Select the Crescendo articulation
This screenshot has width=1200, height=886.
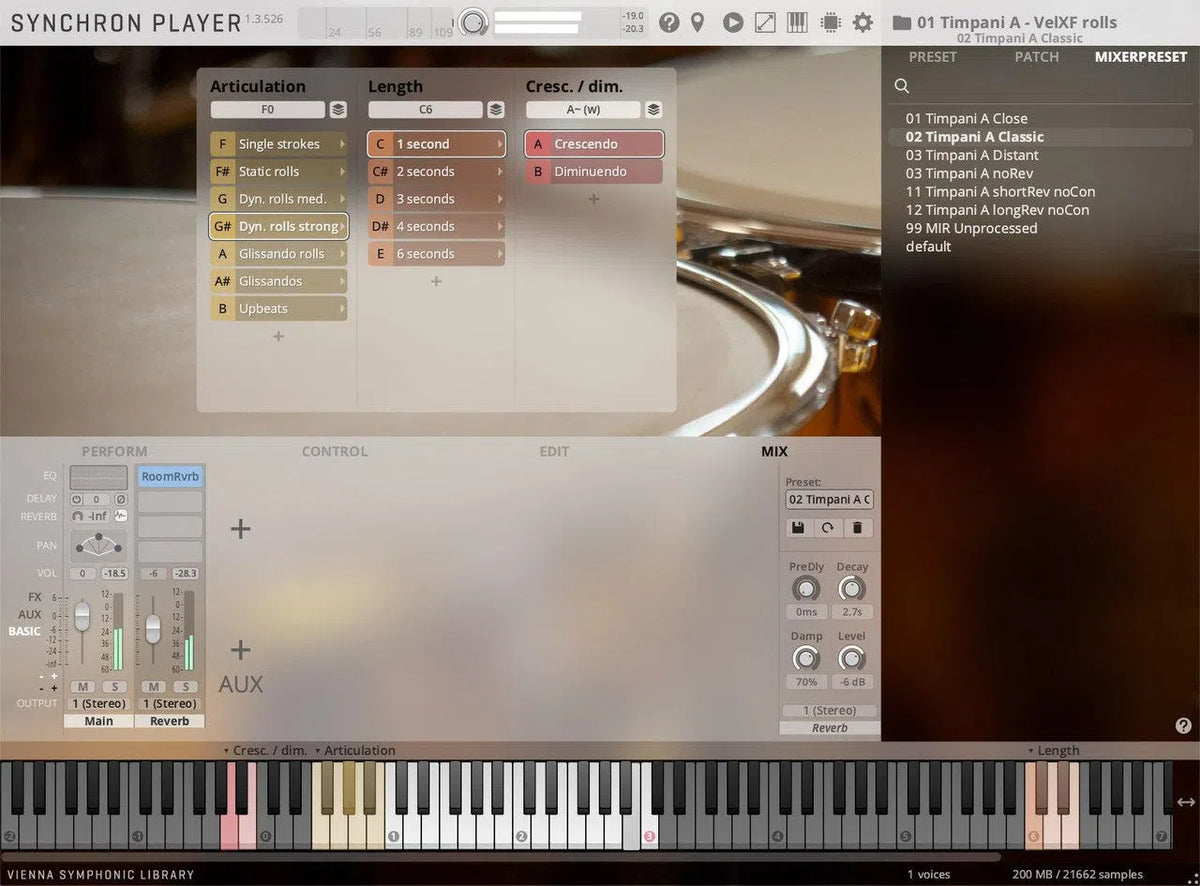click(594, 143)
